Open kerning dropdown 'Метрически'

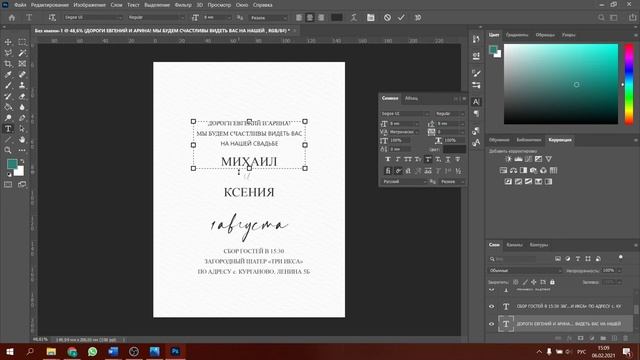pyautogui.click(x=404, y=132)
